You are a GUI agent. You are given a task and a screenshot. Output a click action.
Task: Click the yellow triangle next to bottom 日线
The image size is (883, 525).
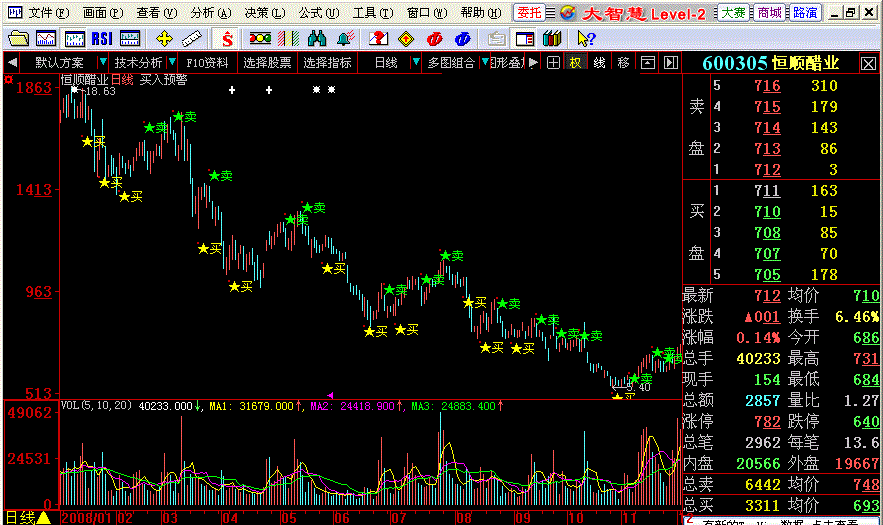43,517
